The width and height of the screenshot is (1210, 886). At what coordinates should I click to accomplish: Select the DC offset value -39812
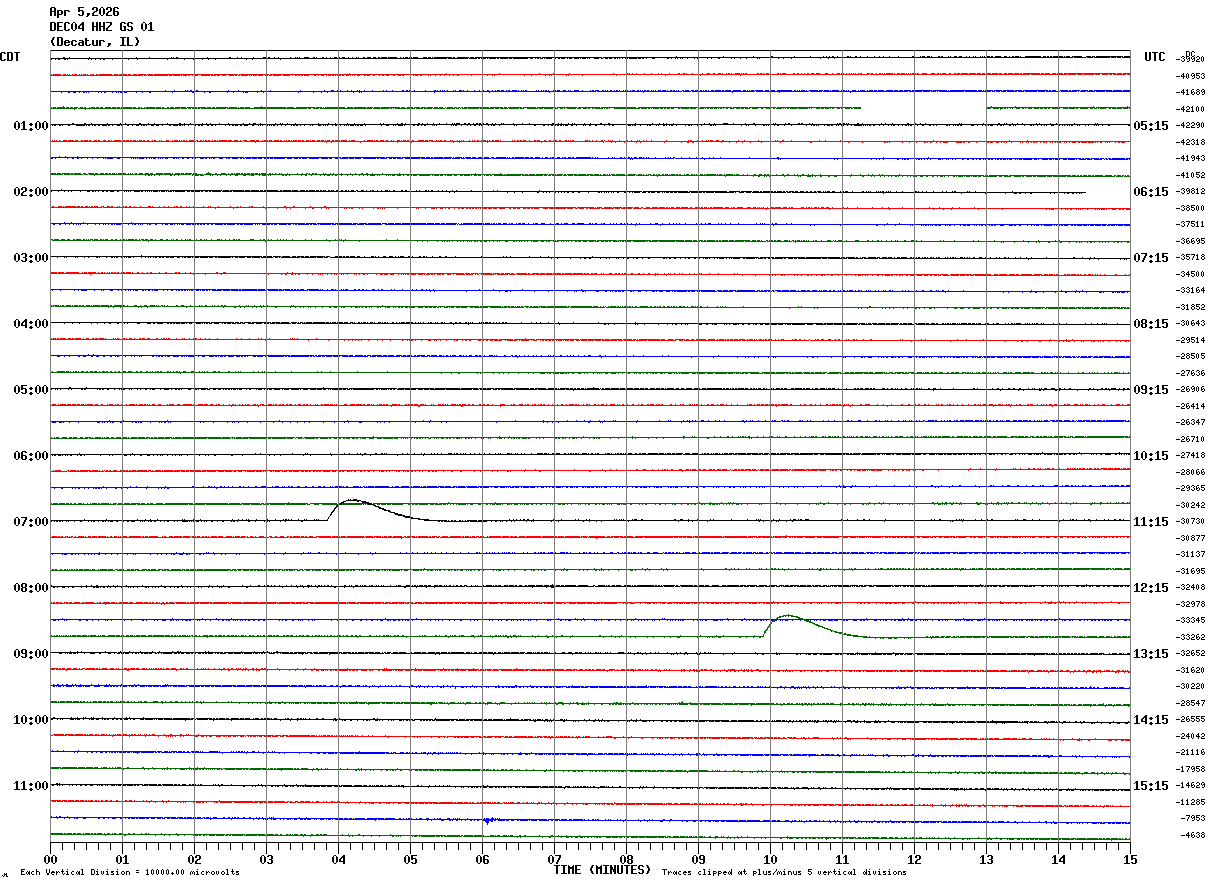coord(1191,191)
